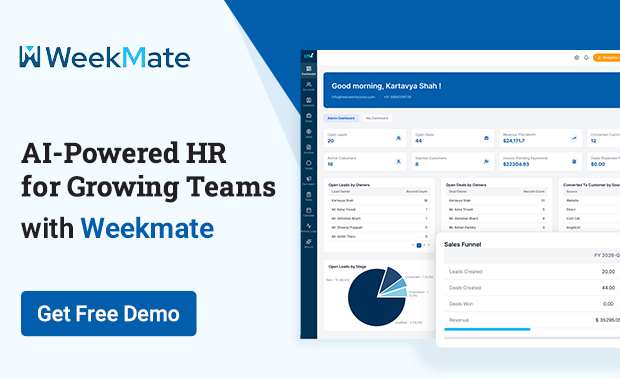The width and height of the screenshot is (620, 378).
Task: Click the Converted Customers value 12
Action: tap(594, 141)
